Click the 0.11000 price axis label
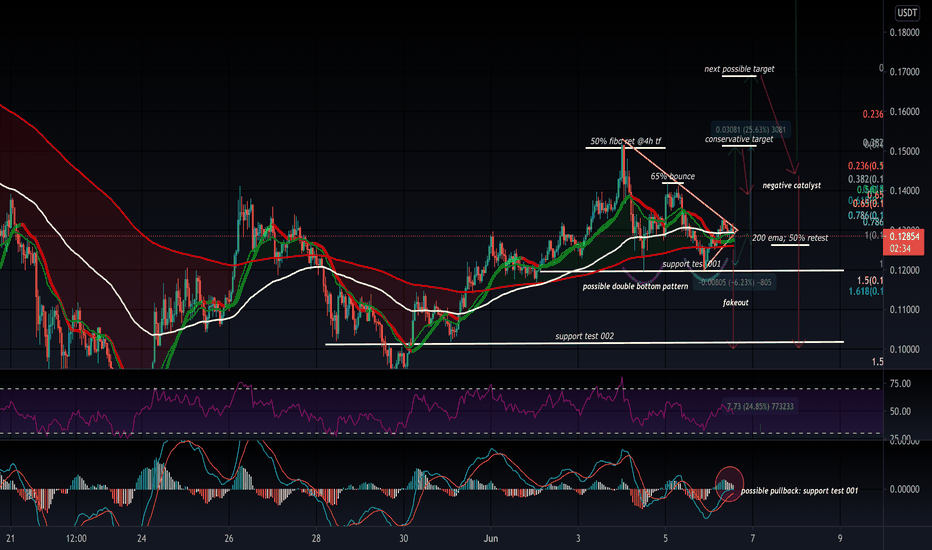This screenshot has width=932, height=550. (x=904, y=310)
